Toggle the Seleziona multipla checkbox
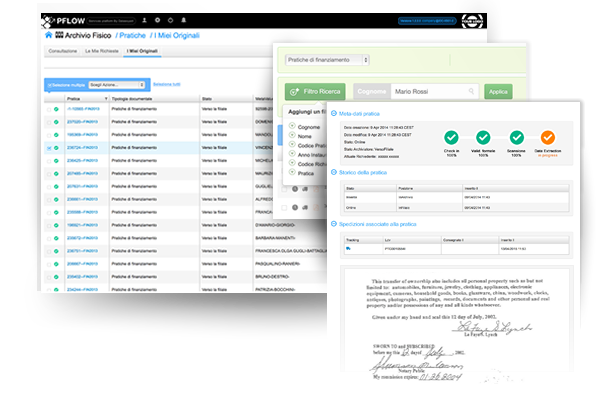610x404 pixels. [49, 86]
